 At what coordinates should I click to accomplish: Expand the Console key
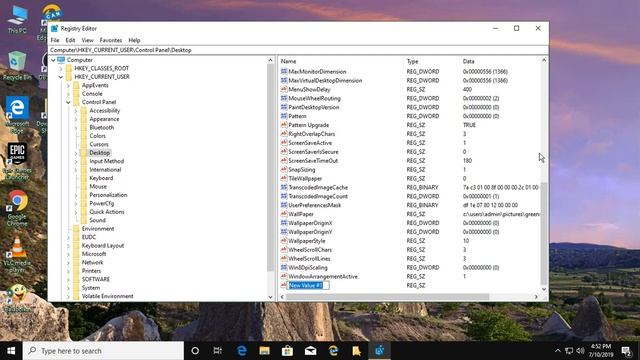[x=68, y=94]
